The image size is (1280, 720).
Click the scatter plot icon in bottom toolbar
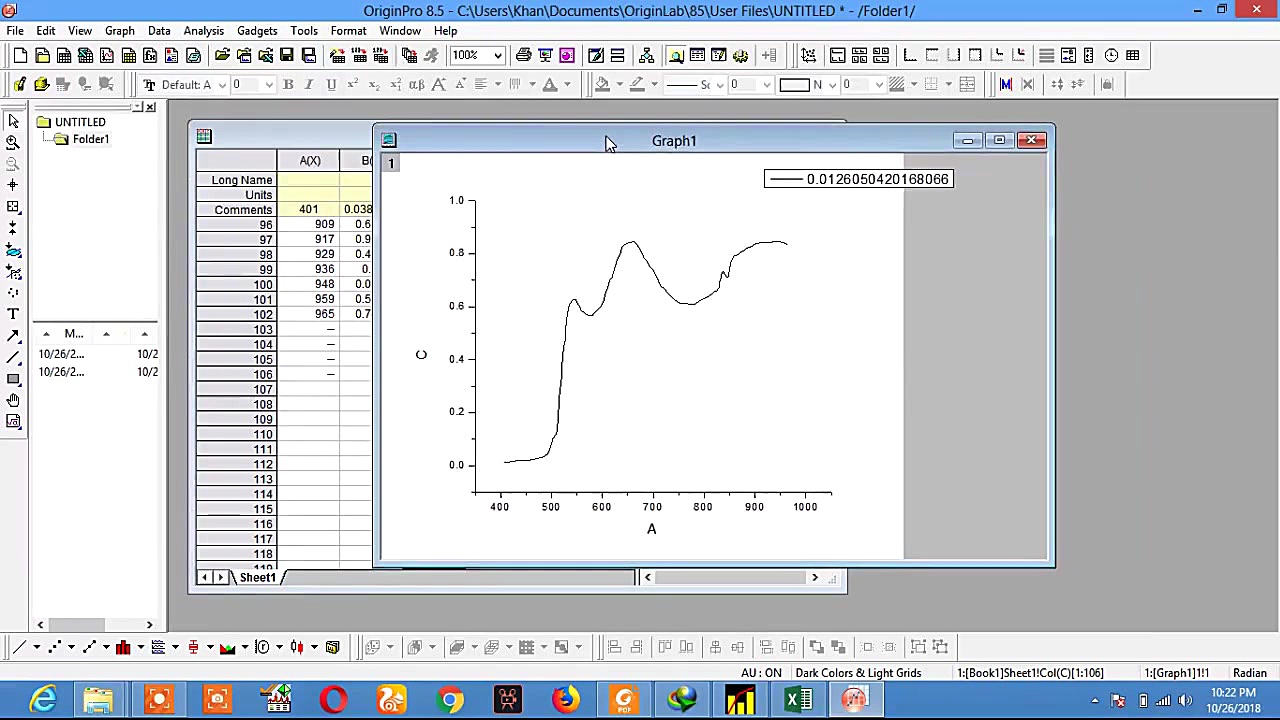point(54,647)
